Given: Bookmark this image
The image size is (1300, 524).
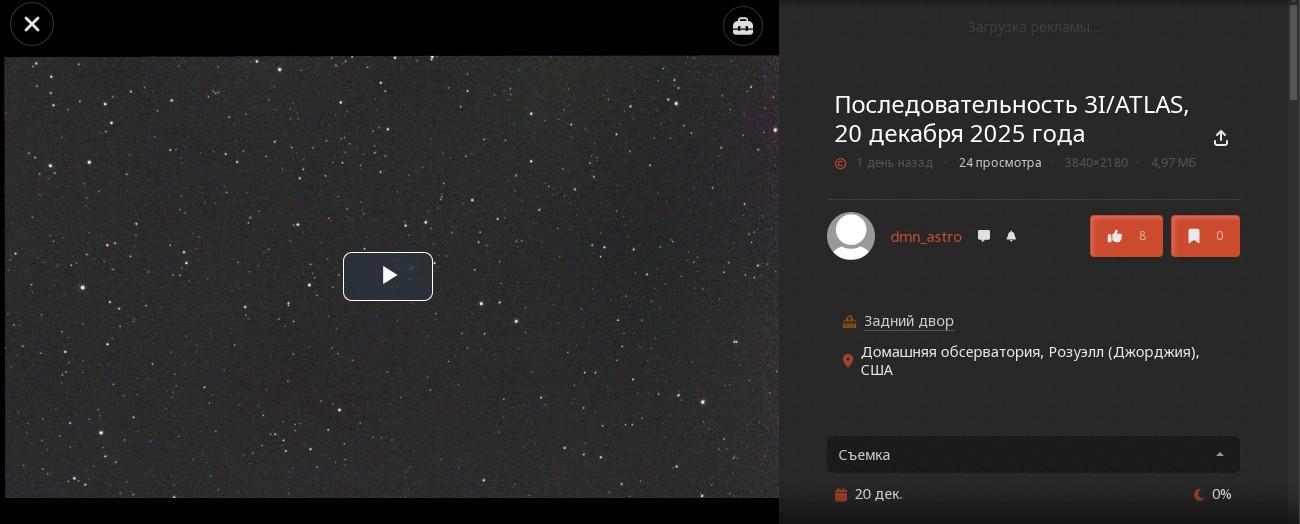Looking at the screenshot, I should (x=1205, y=236).
